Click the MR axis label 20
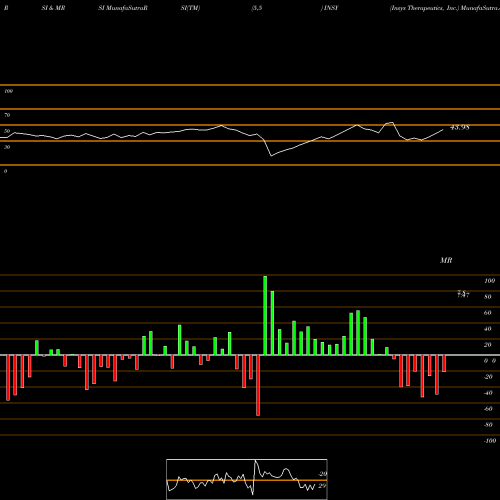Viewport: 500px width, 500px height. [x=488, y=345]
